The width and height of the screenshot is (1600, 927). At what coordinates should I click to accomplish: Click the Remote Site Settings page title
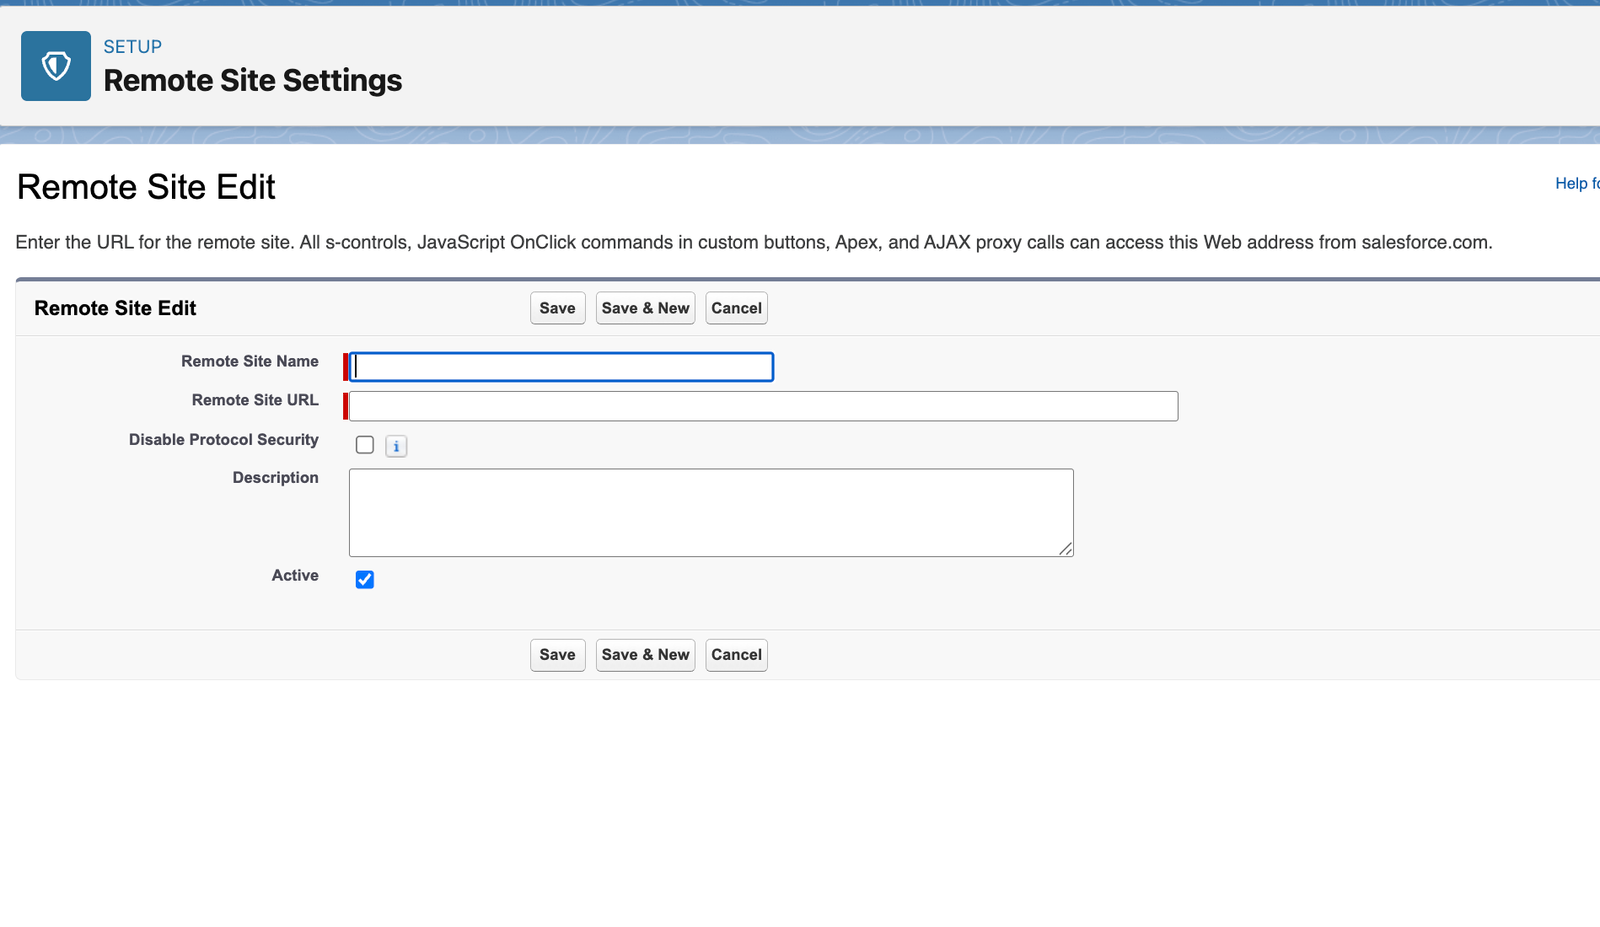(x=252, y=81)
